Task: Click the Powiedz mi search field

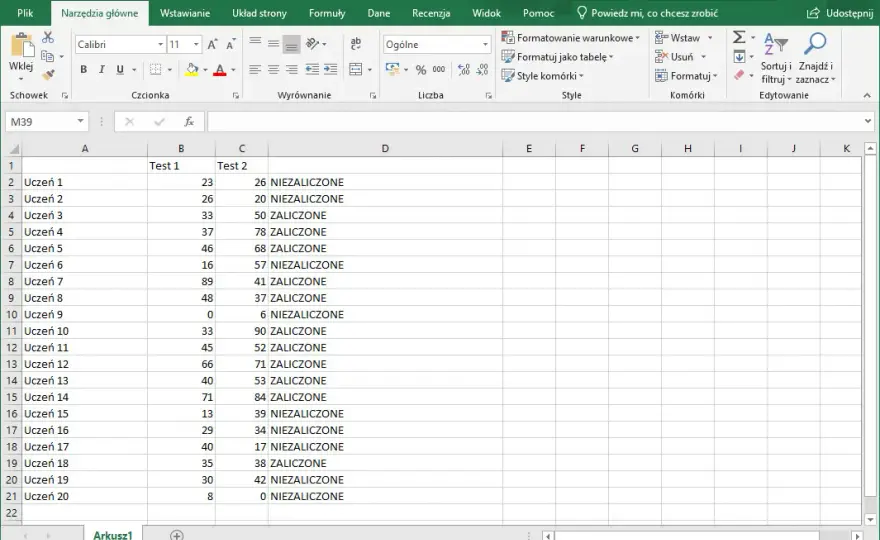Action: (x=647, y=13)
